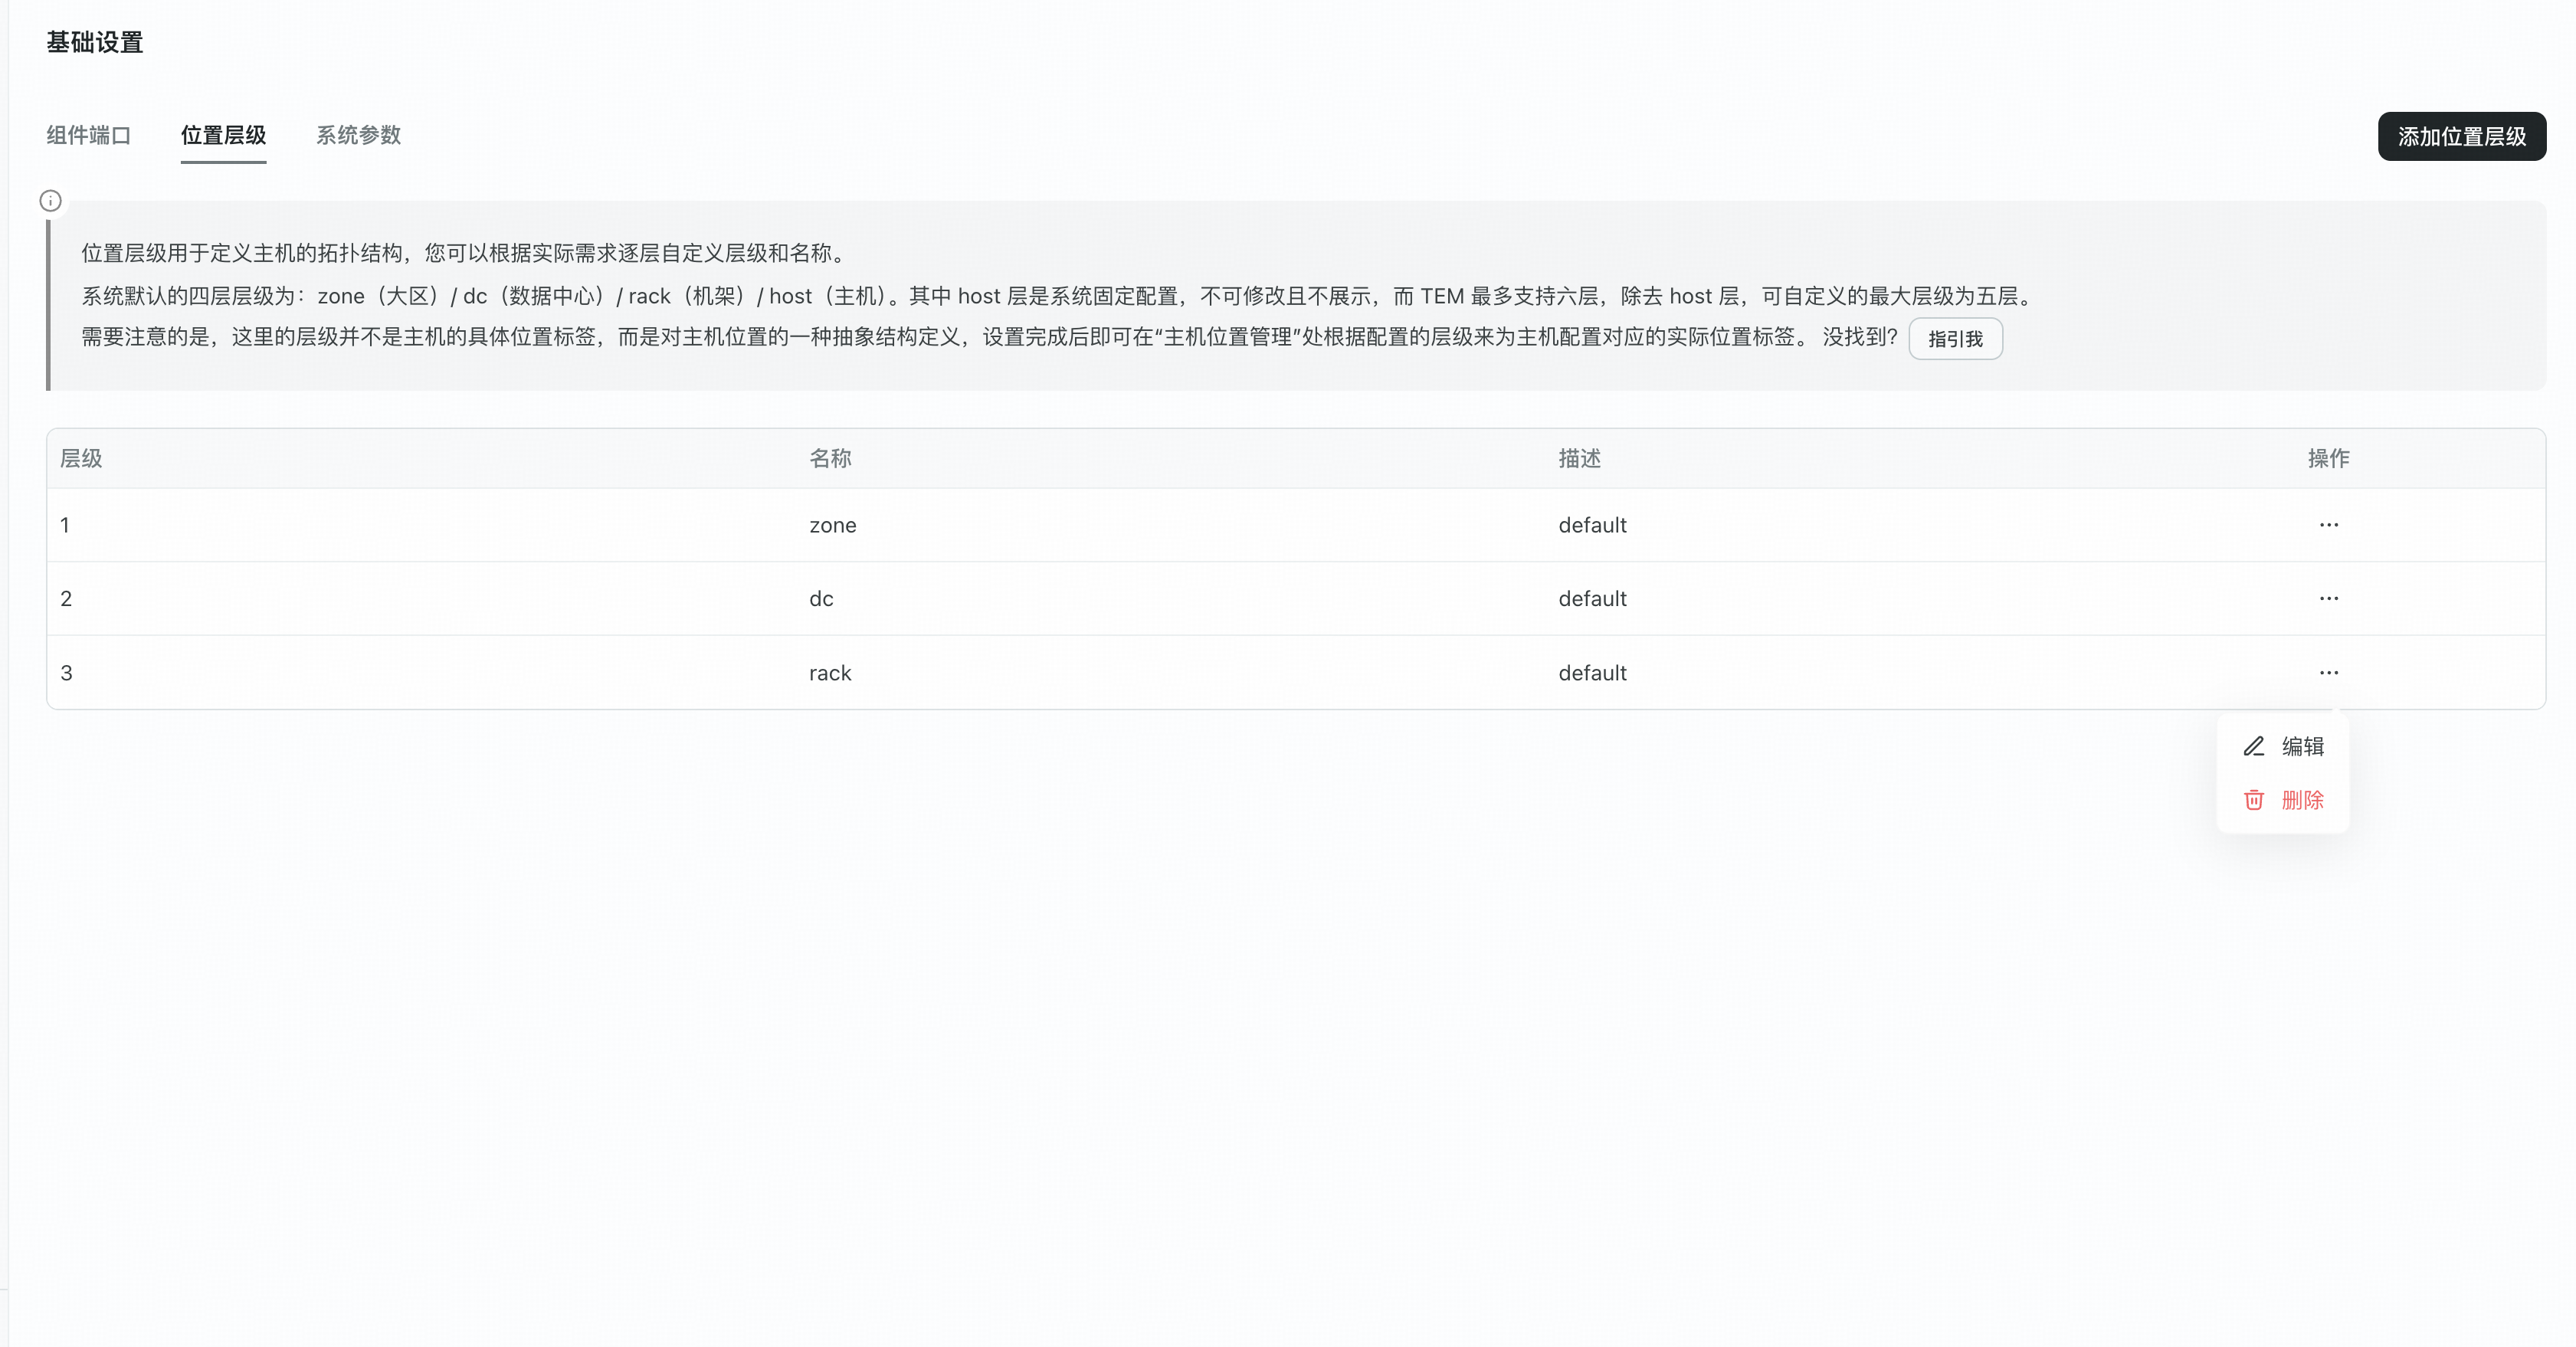Open the 系统参数 tab
This screenshot has height=1347, width=2576.
pos(359,135)
